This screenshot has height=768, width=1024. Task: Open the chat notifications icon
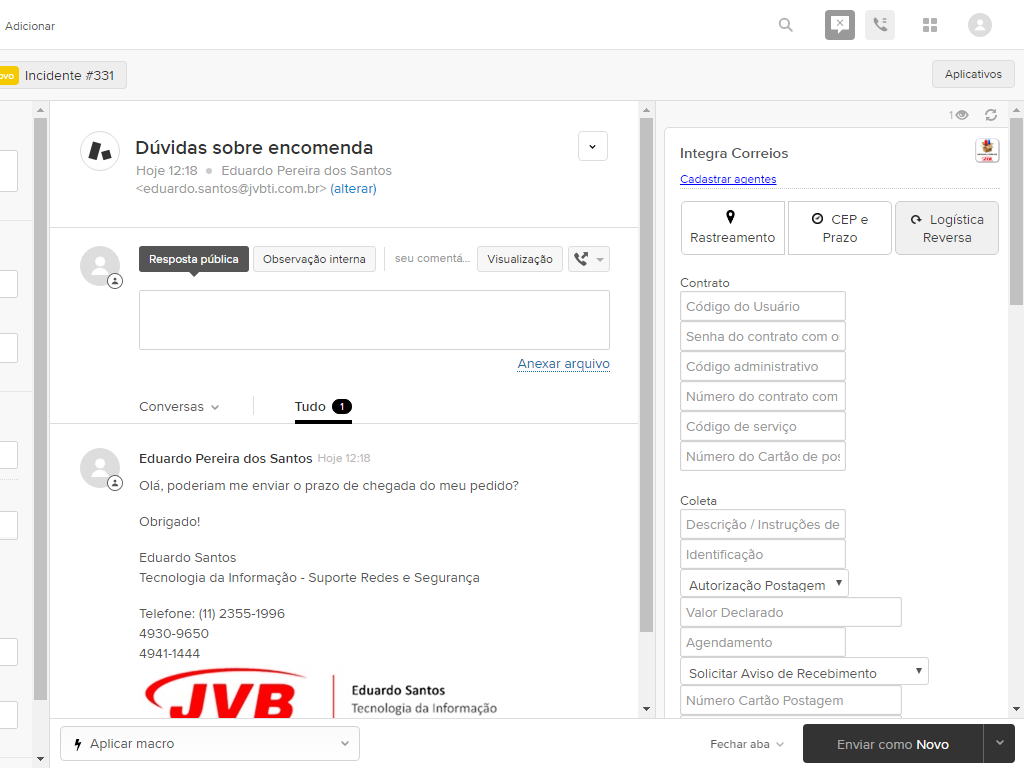(x=840, y=25)
